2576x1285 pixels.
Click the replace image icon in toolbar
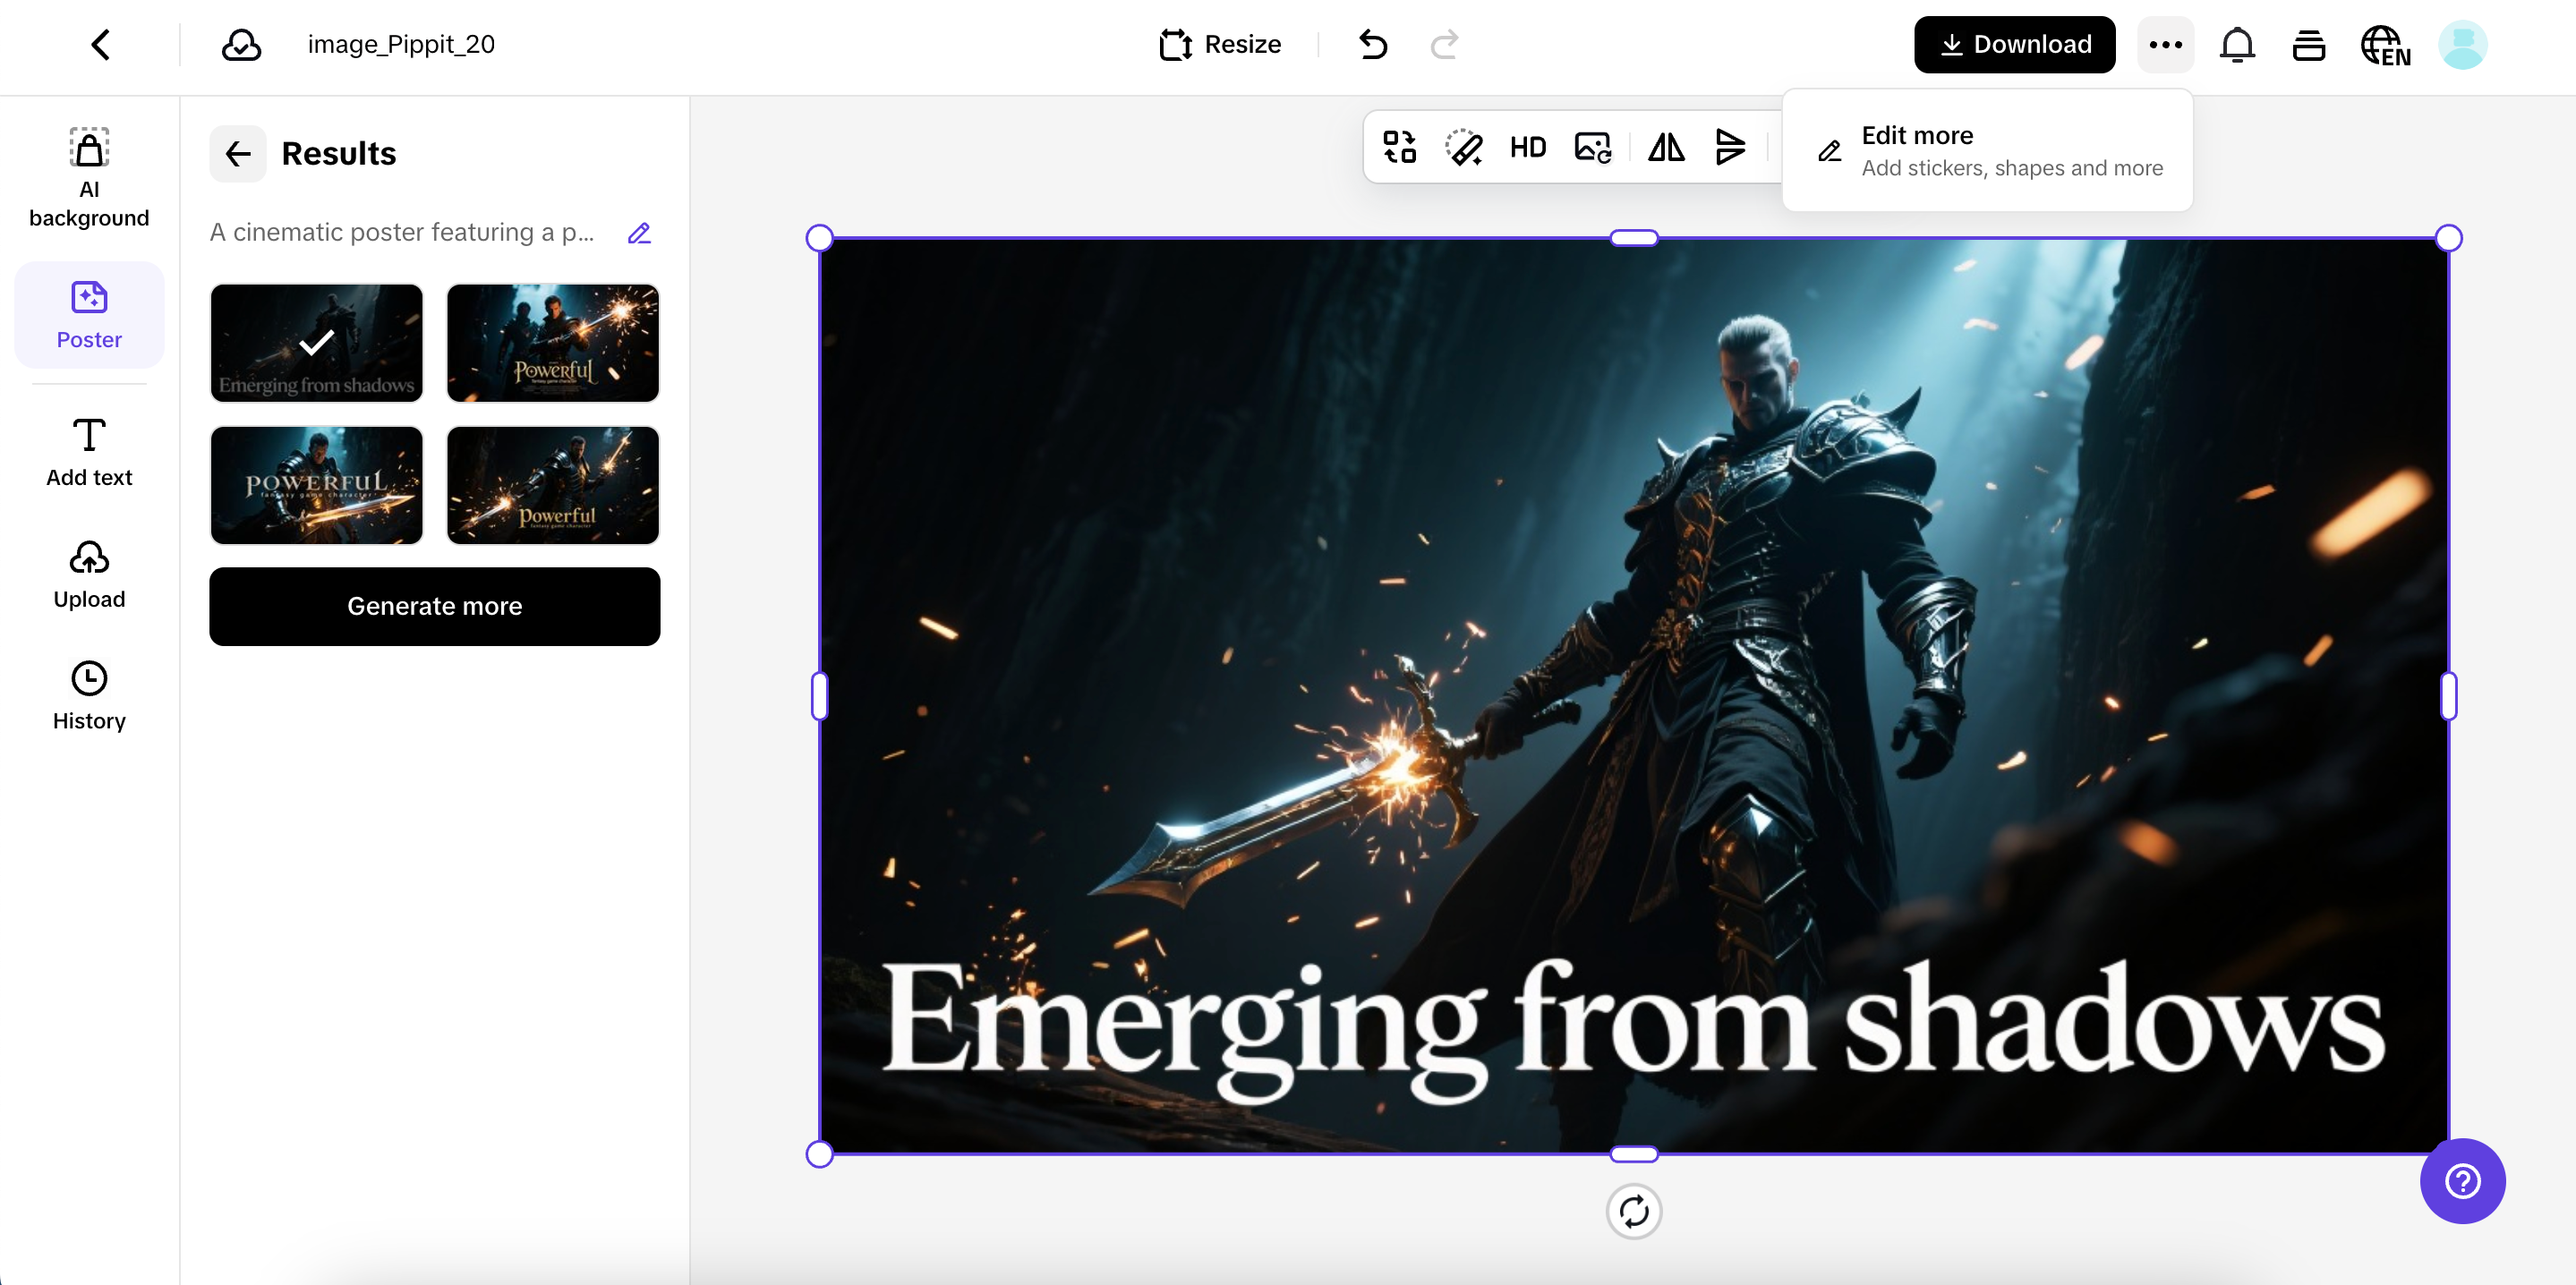[x=1592, y=148]
